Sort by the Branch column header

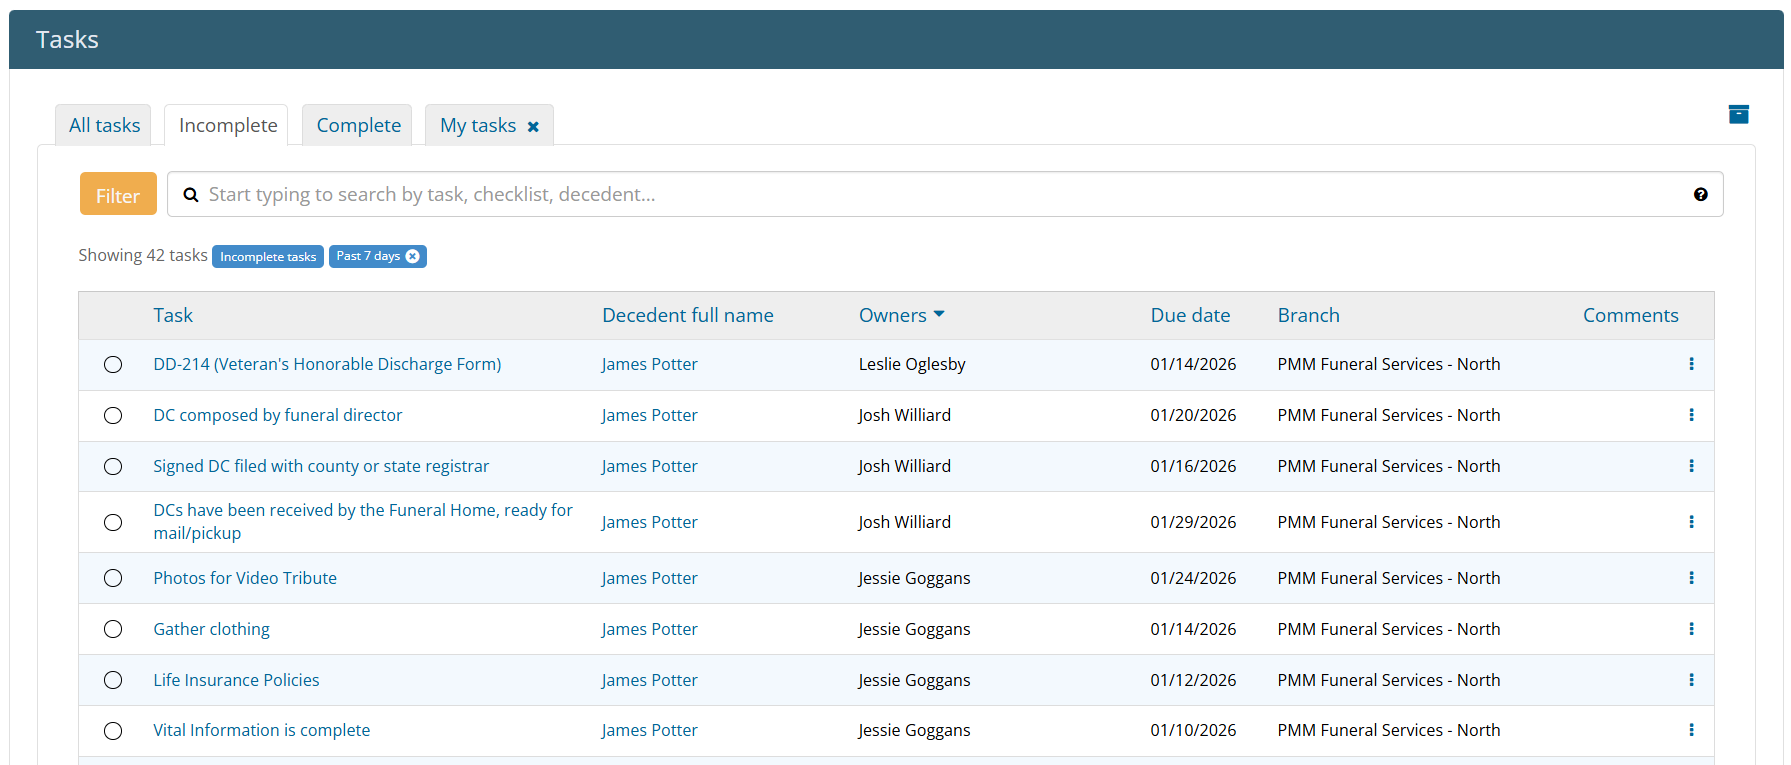click(1308, 315)
